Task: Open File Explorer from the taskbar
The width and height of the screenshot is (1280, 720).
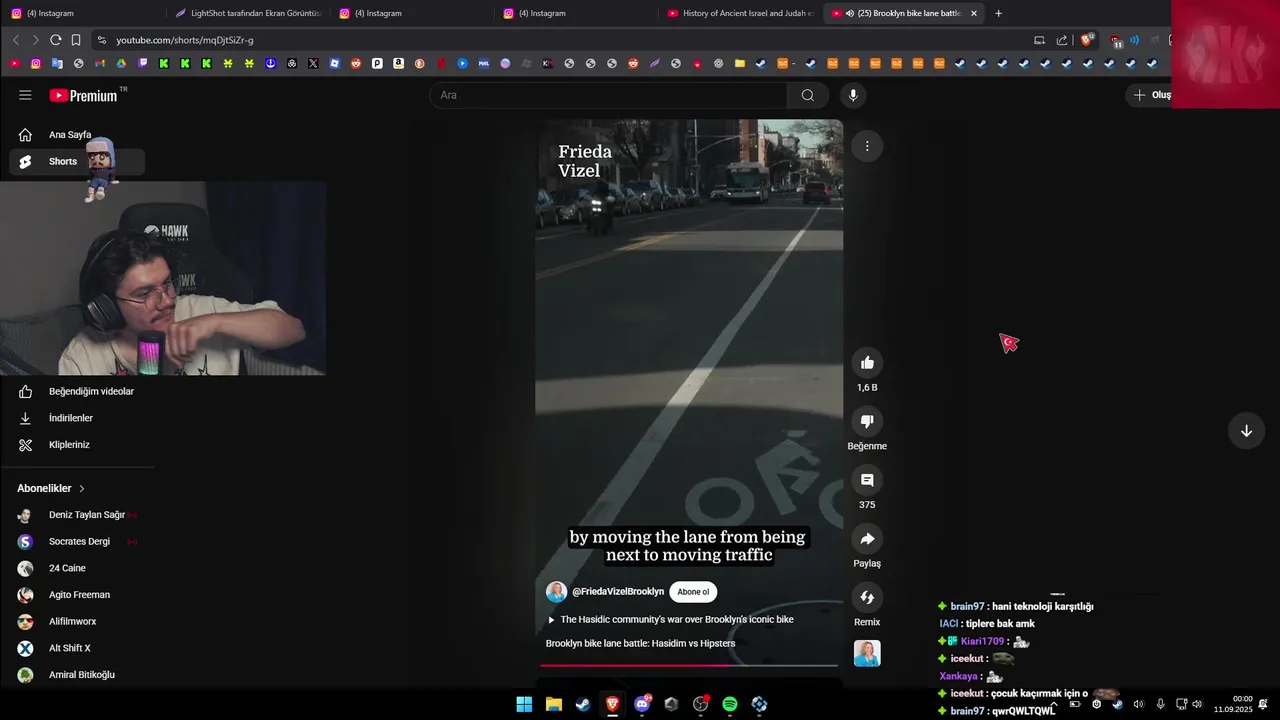Action: click(553, 704)
